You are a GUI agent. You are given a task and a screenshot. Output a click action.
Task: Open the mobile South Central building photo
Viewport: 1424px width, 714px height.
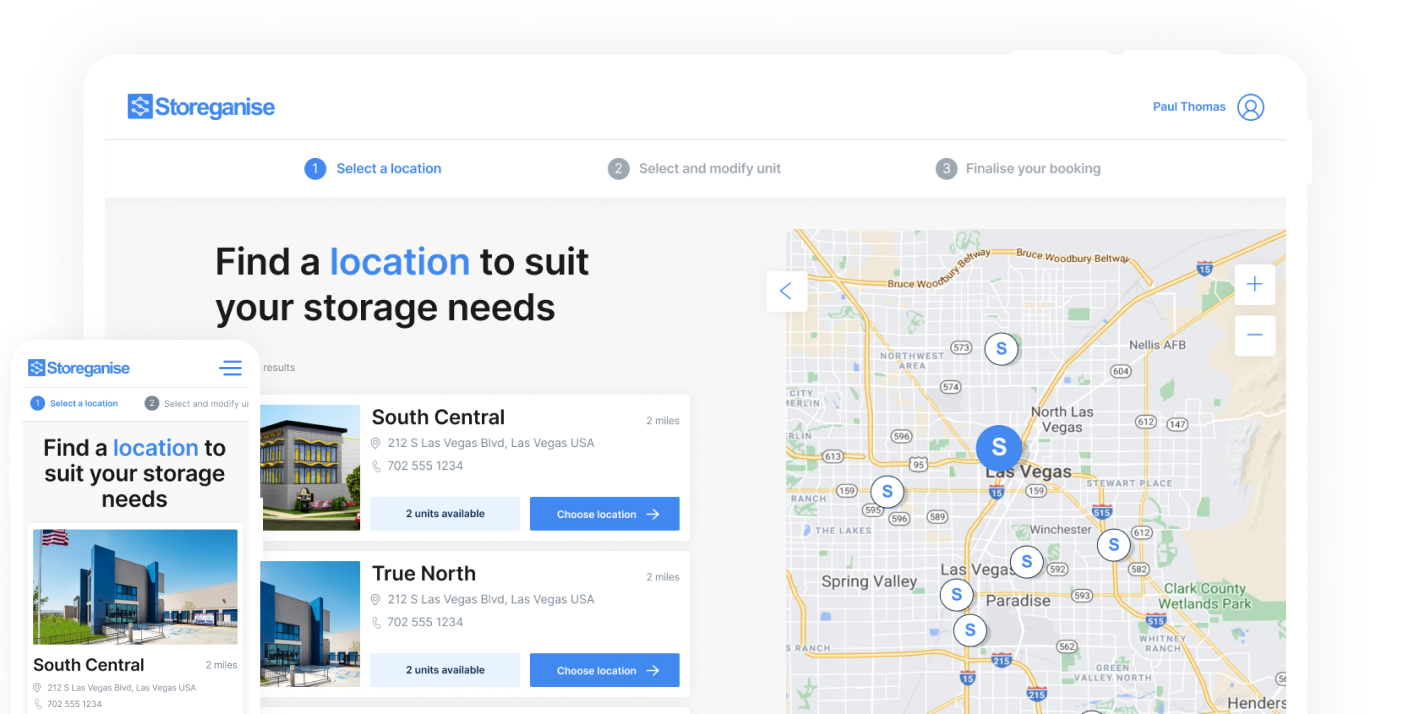coord(135,587)
